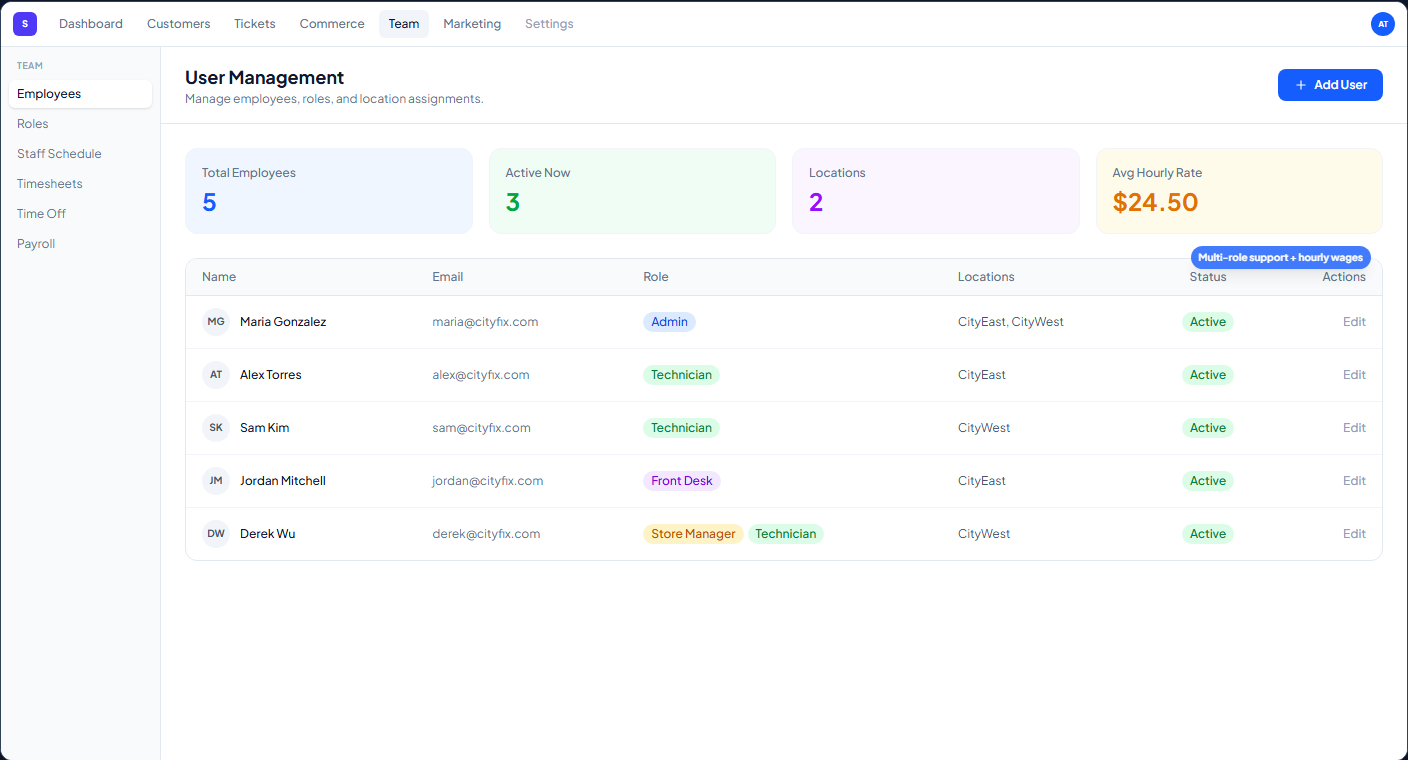Edit Jordan Mitchell's record
The image size is (1408, 761).
point(1354,481)
